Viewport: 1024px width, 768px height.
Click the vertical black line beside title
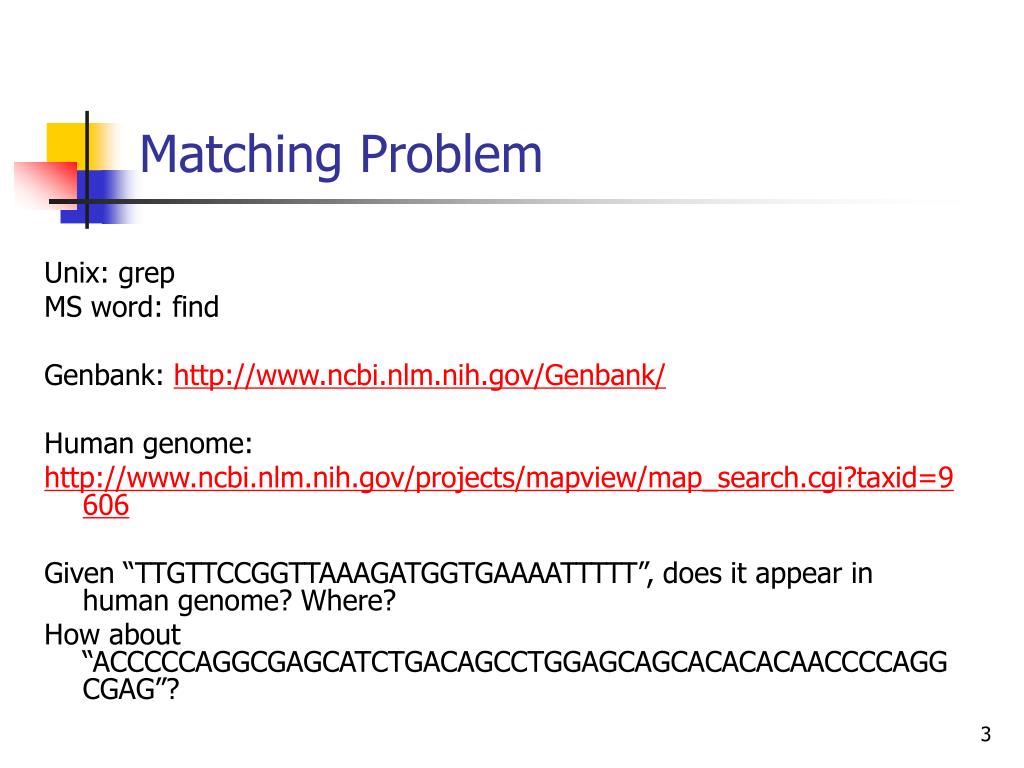click(87, 170)
